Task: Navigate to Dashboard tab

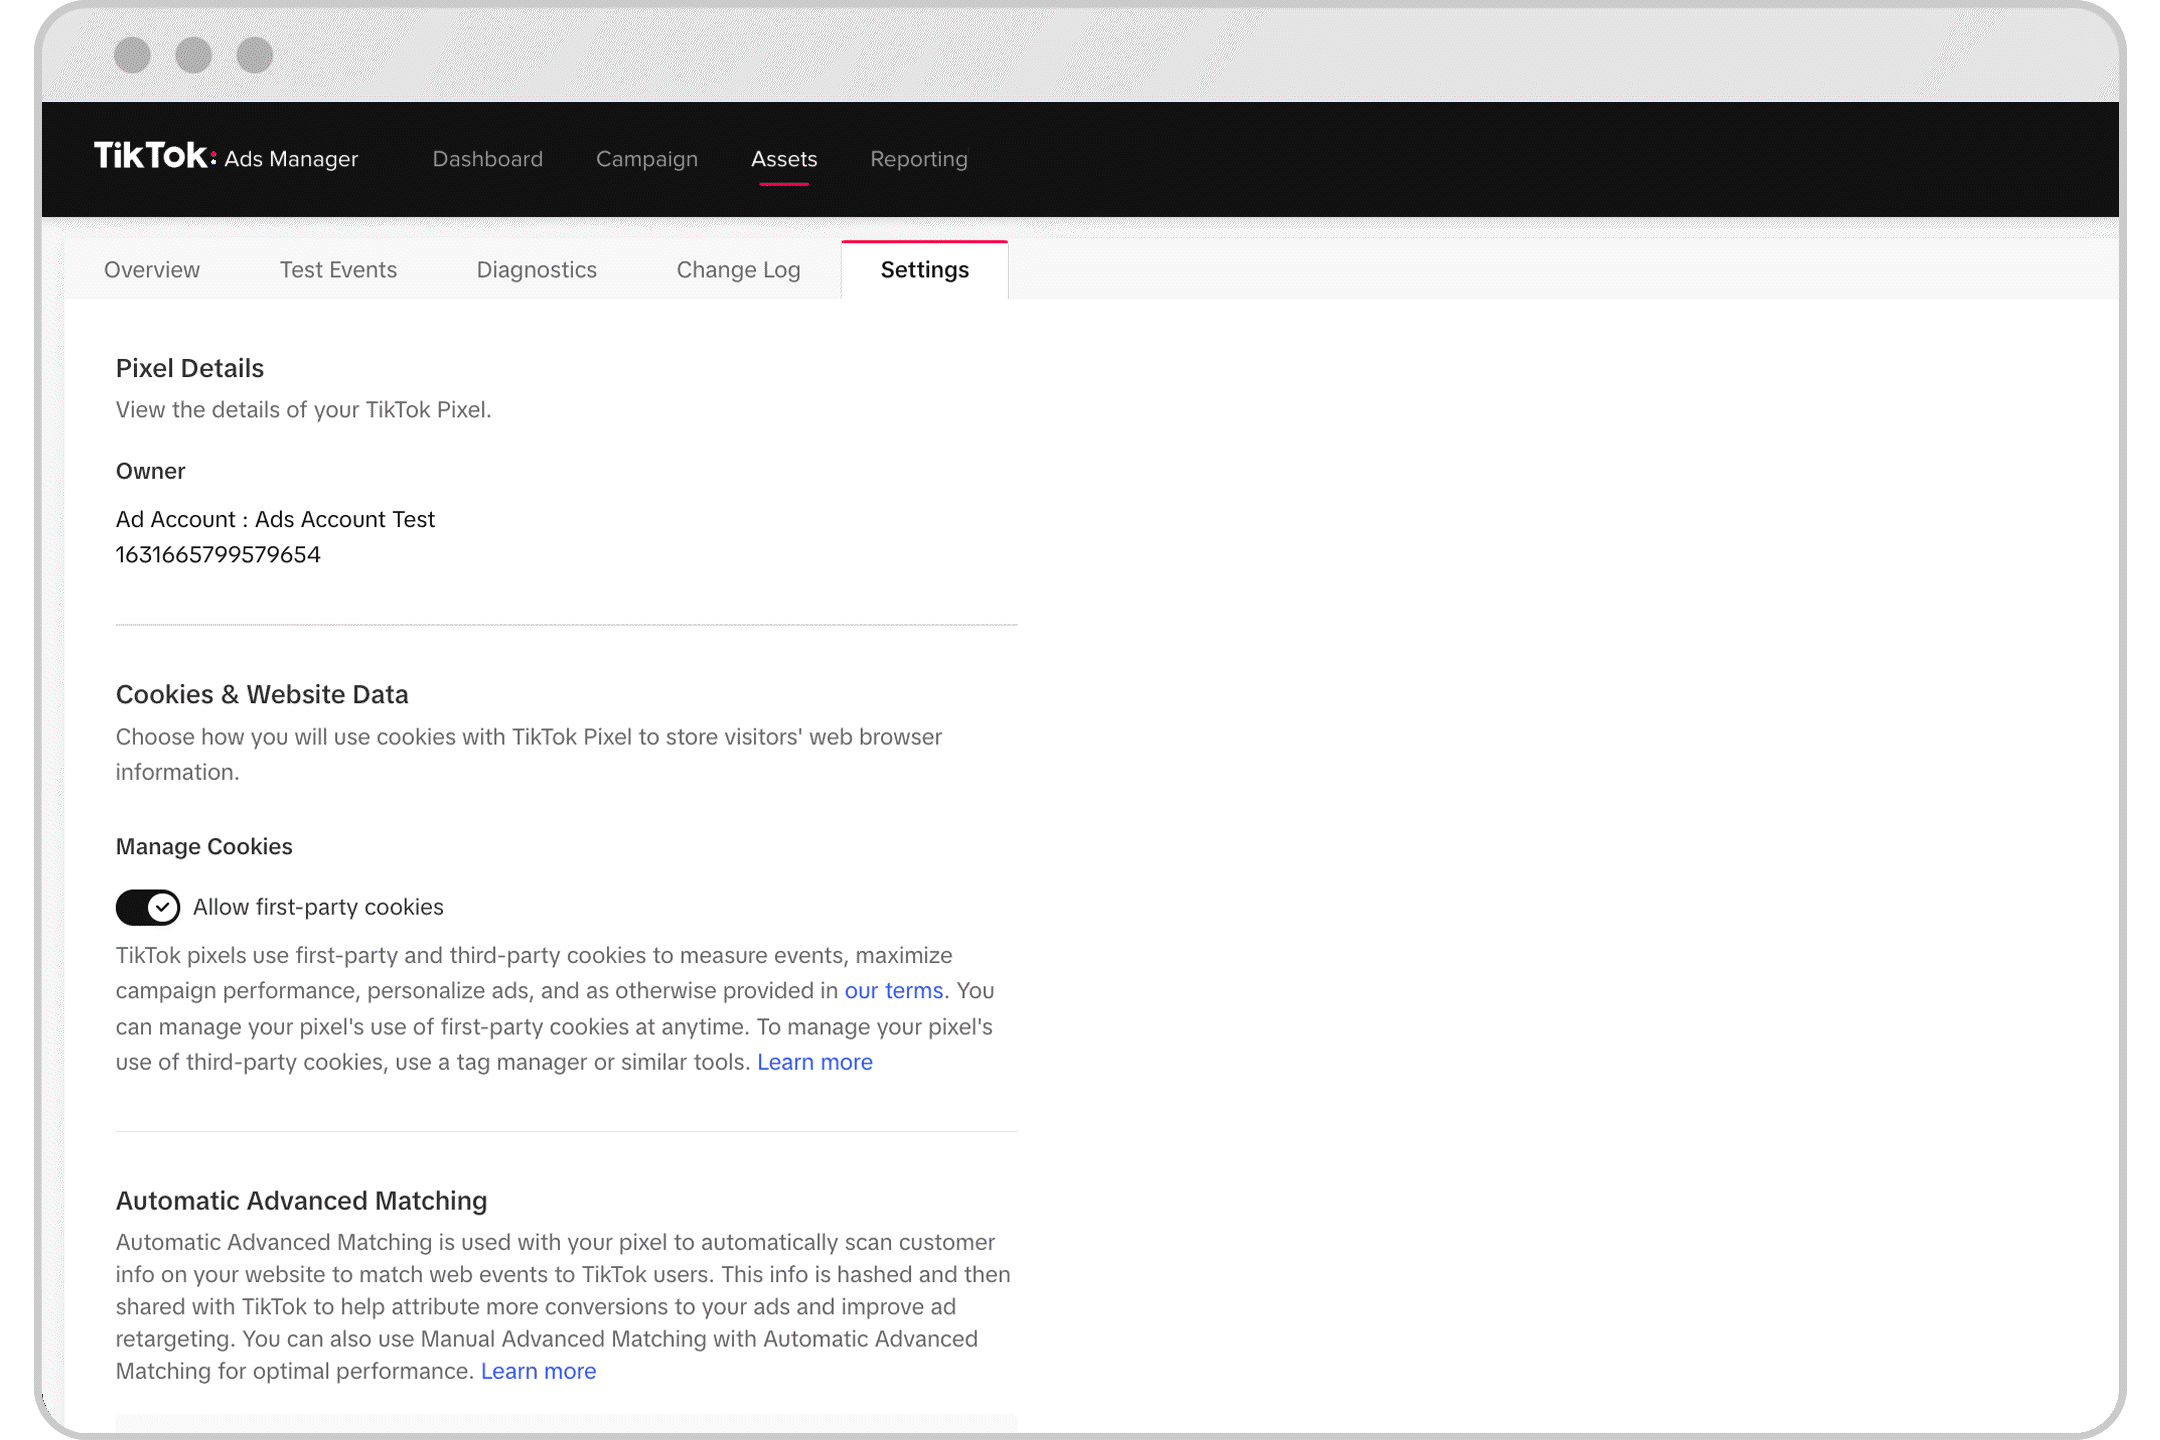Action: [x=487, y=159]
